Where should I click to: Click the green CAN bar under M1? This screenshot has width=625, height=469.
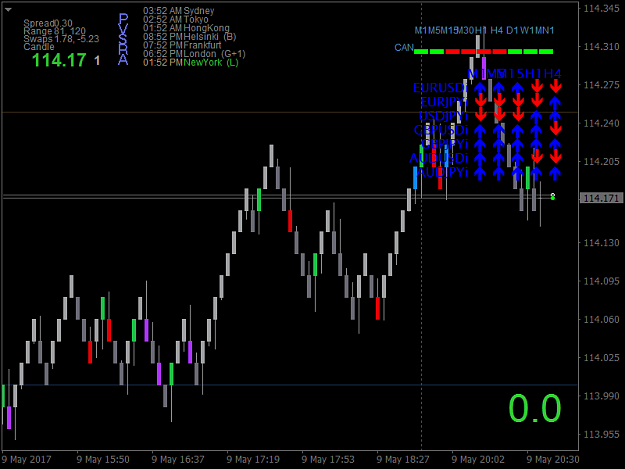(421, 51)
